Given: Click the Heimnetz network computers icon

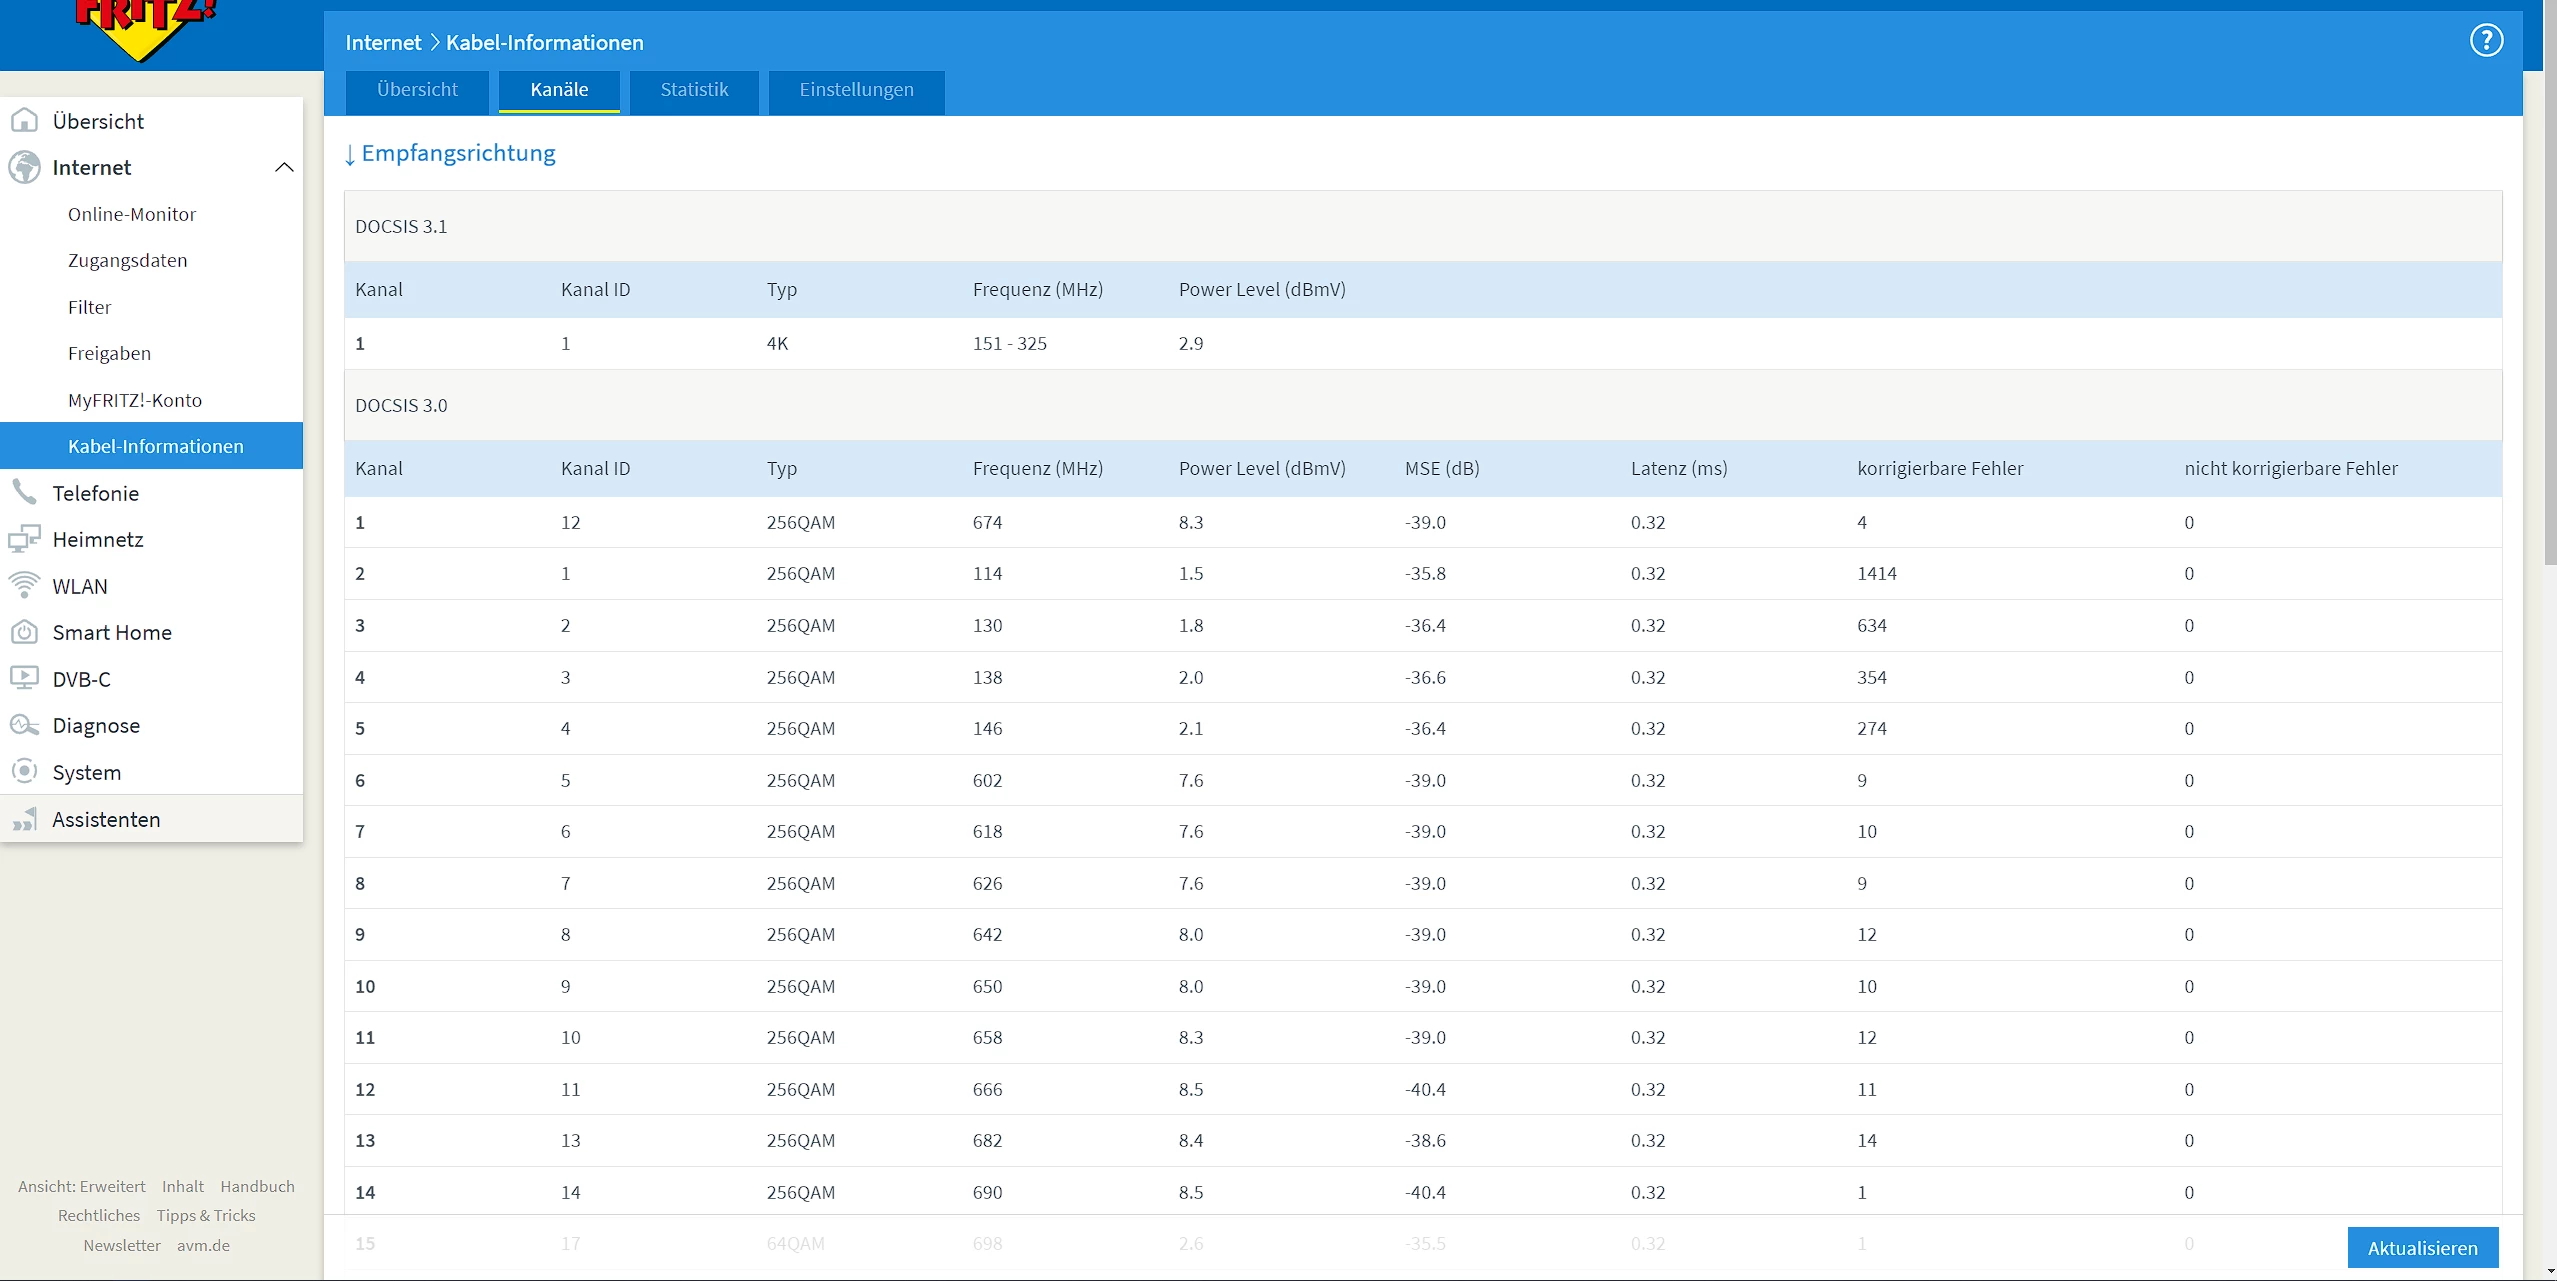Looking at the screenshot, I should 24,539.
